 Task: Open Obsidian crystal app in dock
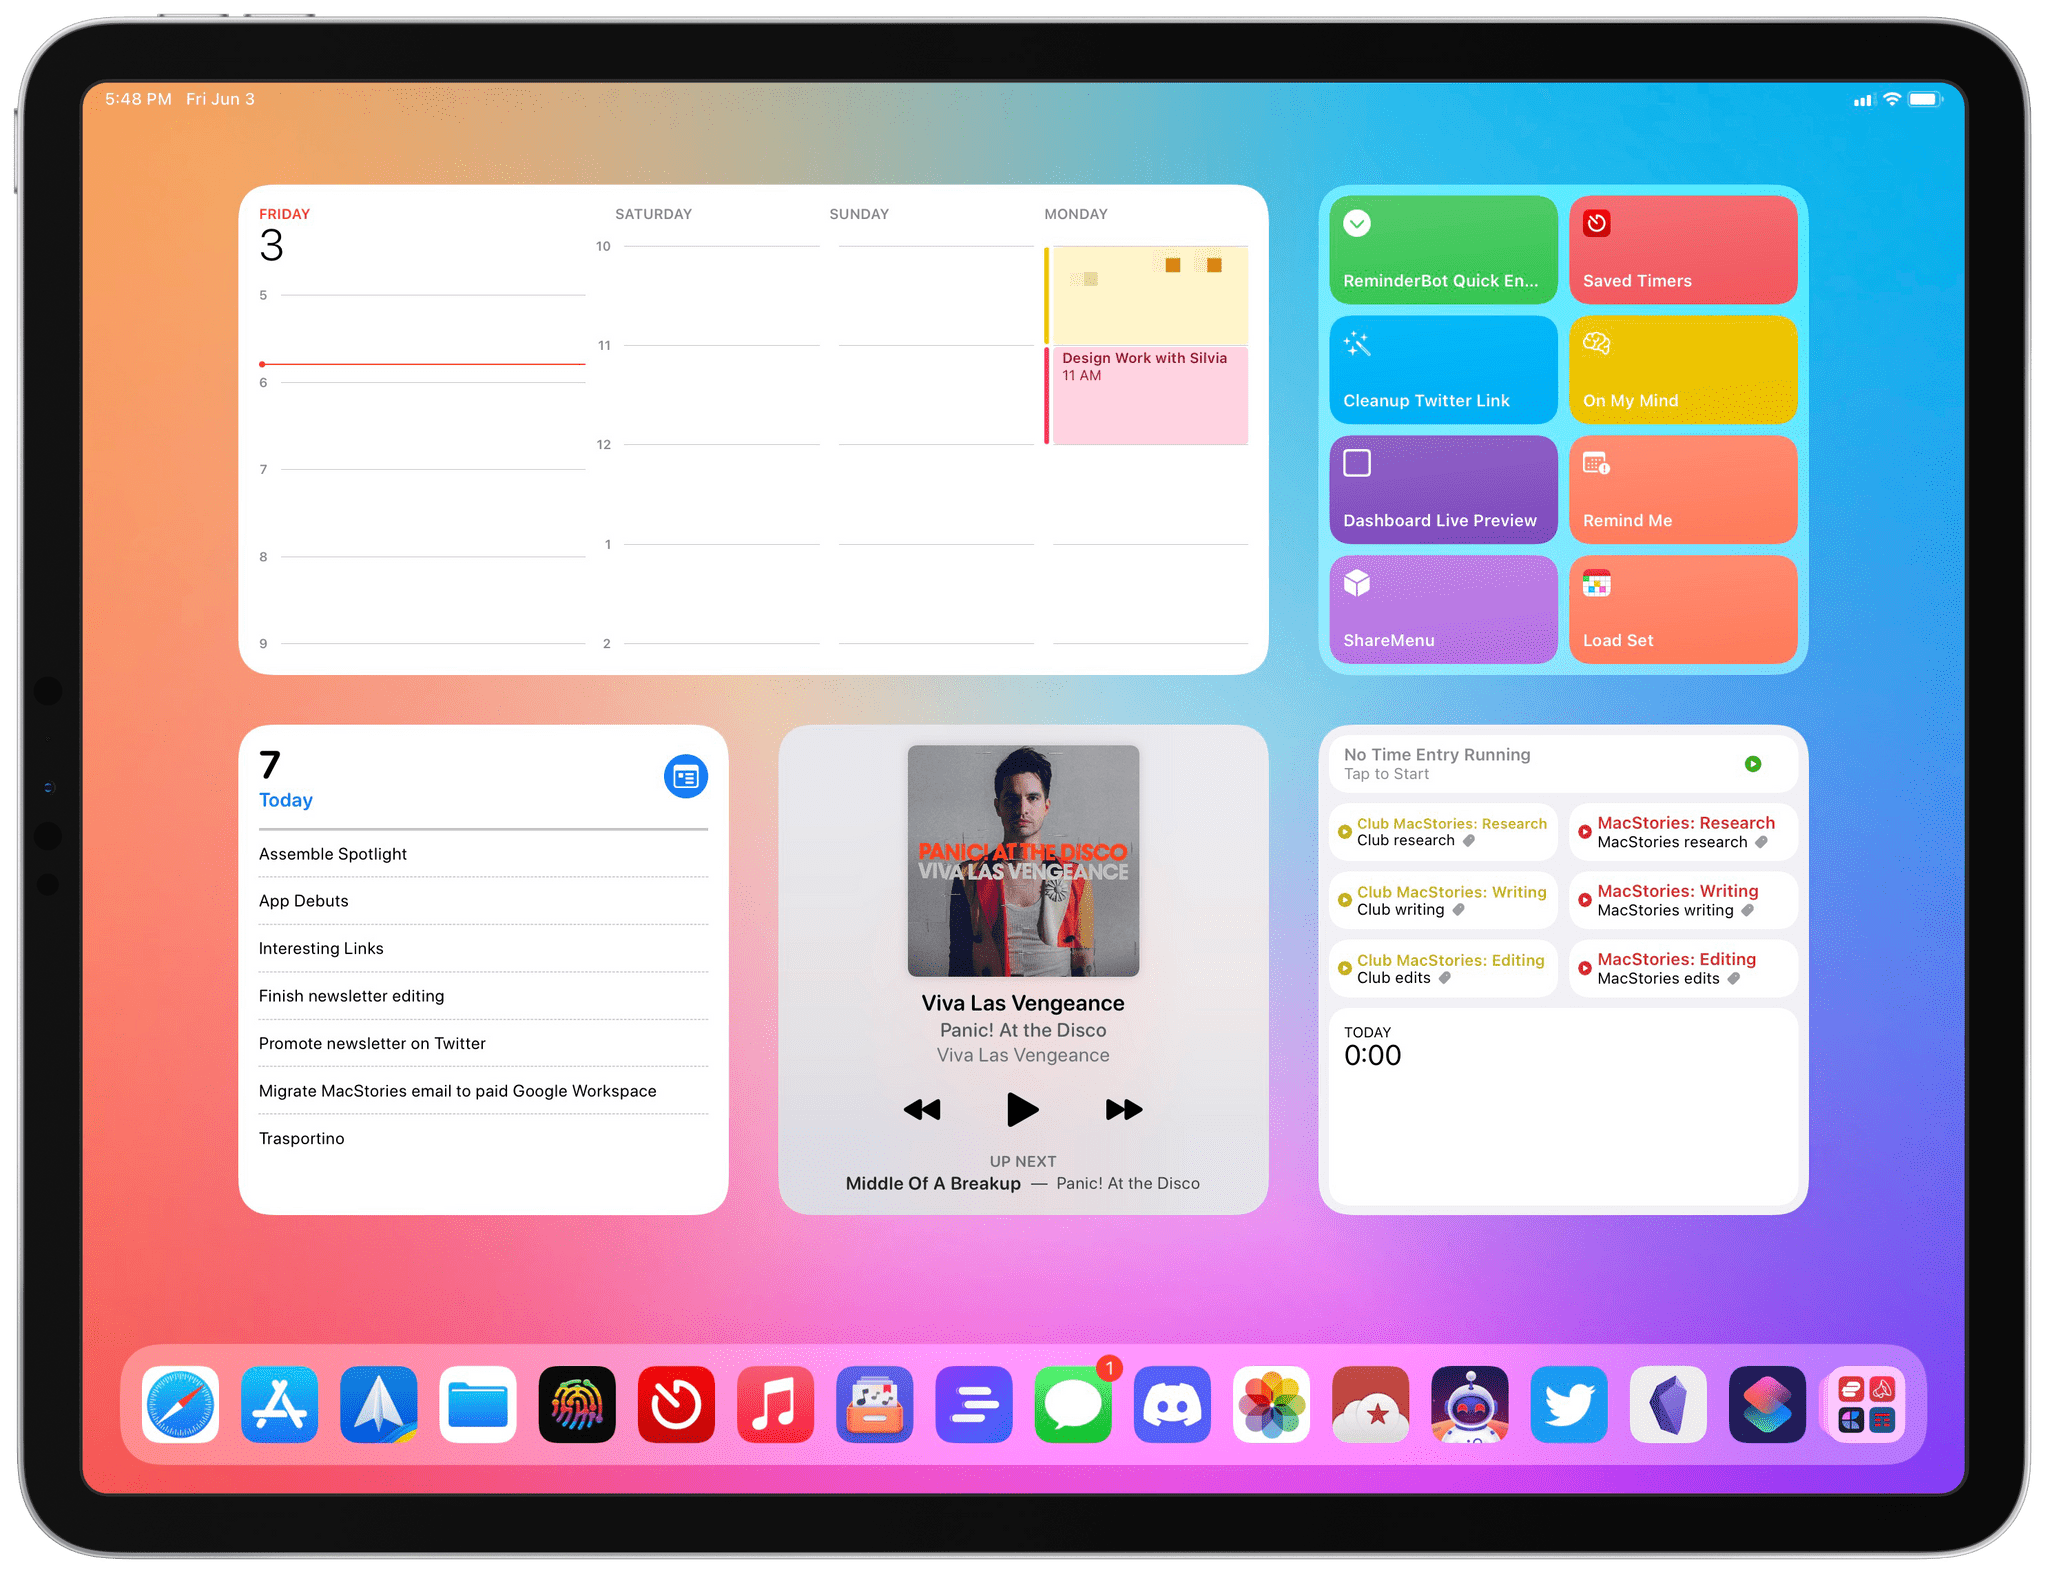coord(1668,1404)
